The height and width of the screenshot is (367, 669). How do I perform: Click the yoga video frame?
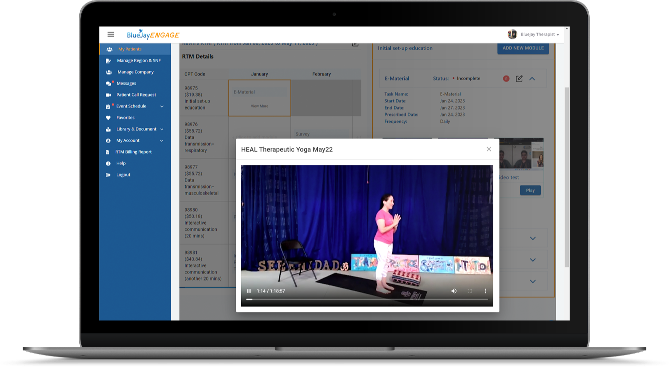[x=367, y=236]
